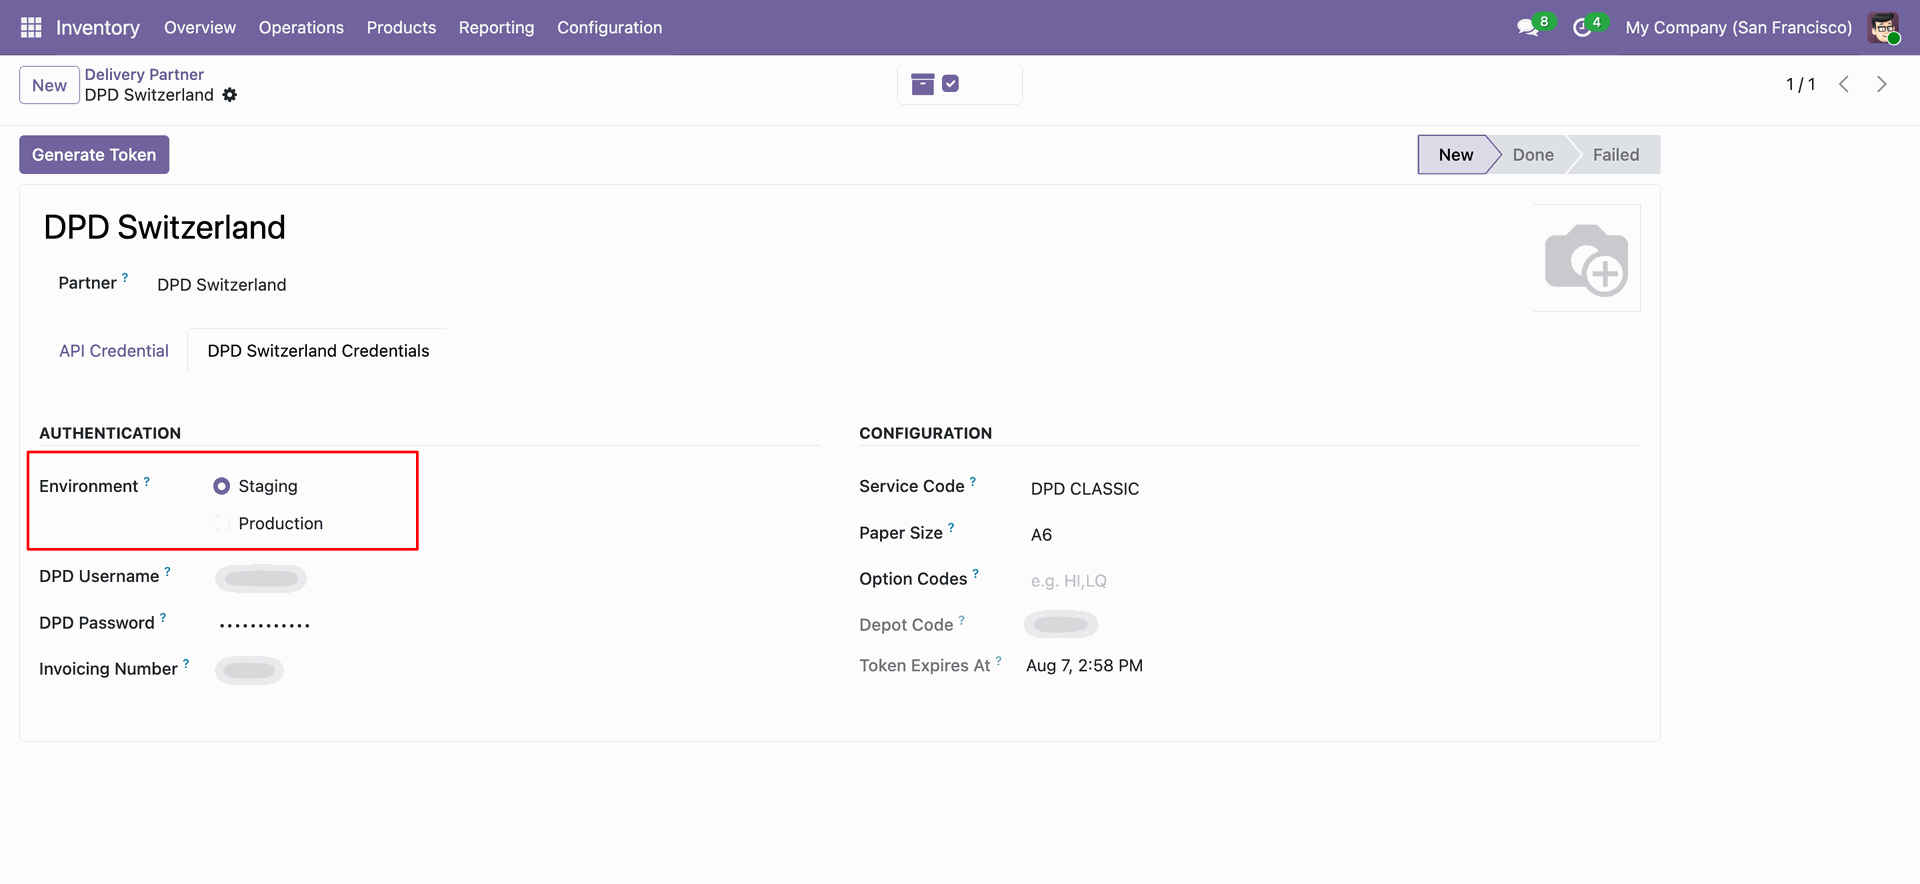This screenshot has height=884, width=1920.
Task: Show Paper Size help question mark
Action: coord(951,527)
